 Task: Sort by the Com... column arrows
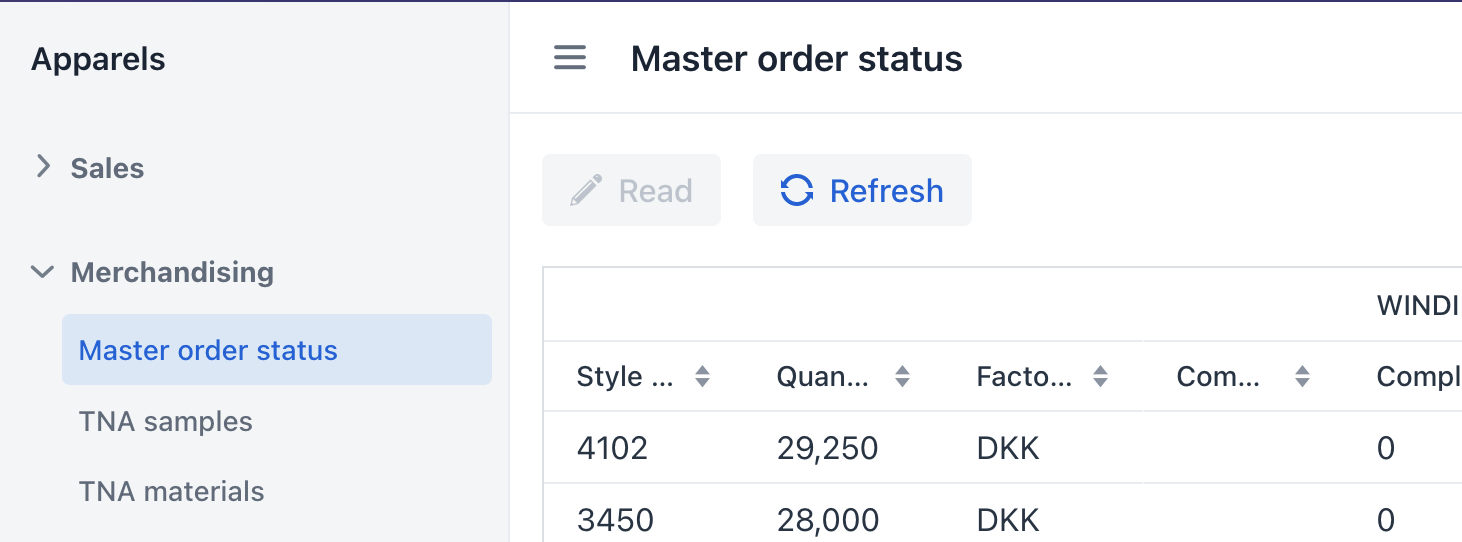click(x=1302, y=376)
